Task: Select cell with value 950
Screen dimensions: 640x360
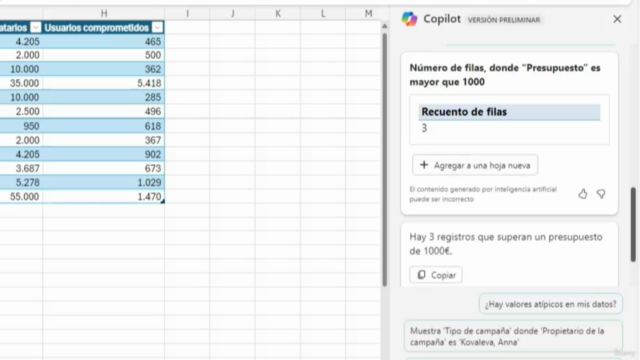Action: click(21, 126)
